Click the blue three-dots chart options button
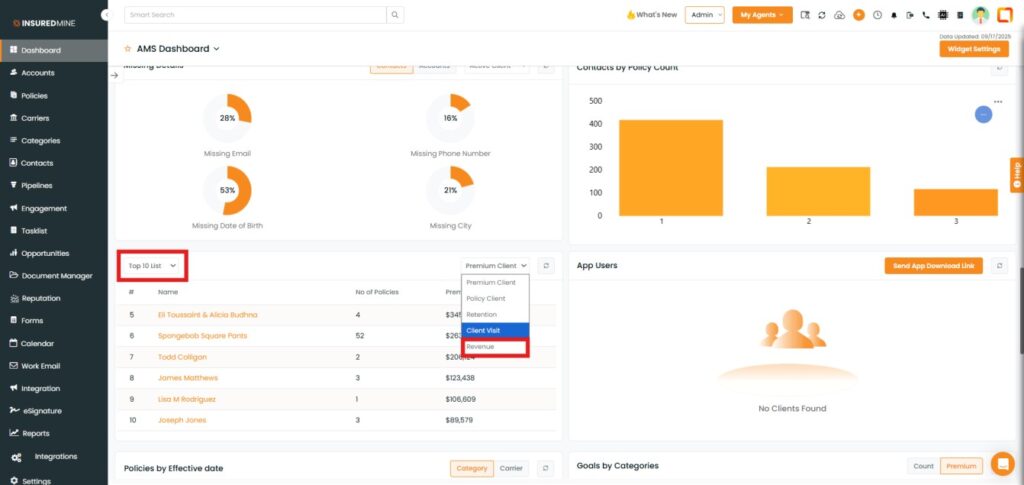The height and width of the screenshot is (485, 1024). click(x=983, y=115)
